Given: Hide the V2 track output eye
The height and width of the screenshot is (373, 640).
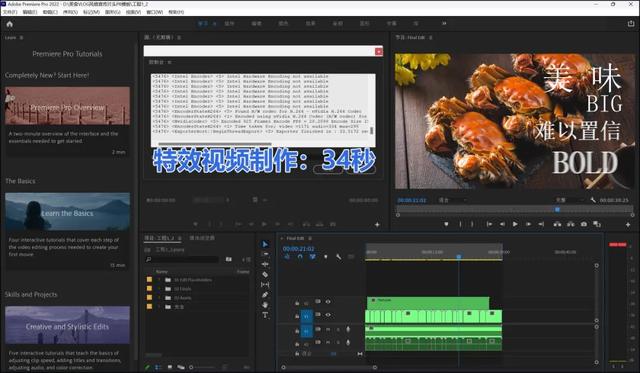Looking at the screenshot, I should pyautogui.click(x=328, y=302).
